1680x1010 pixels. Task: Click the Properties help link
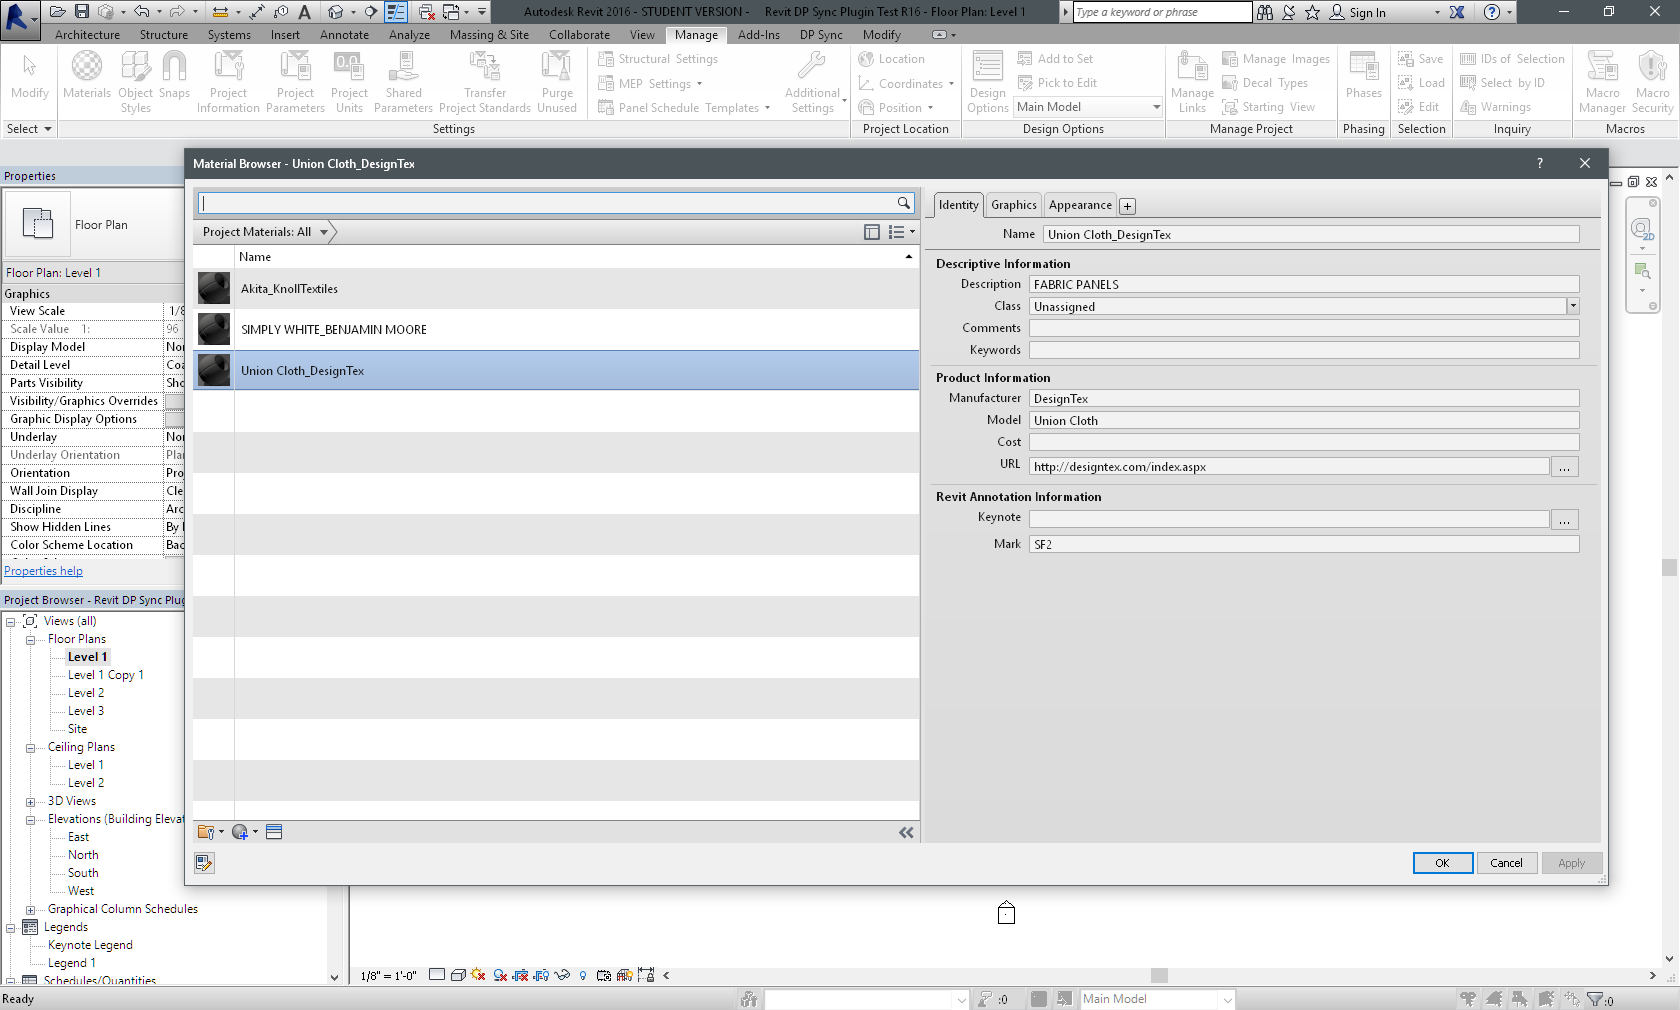(x=43, y=571)
